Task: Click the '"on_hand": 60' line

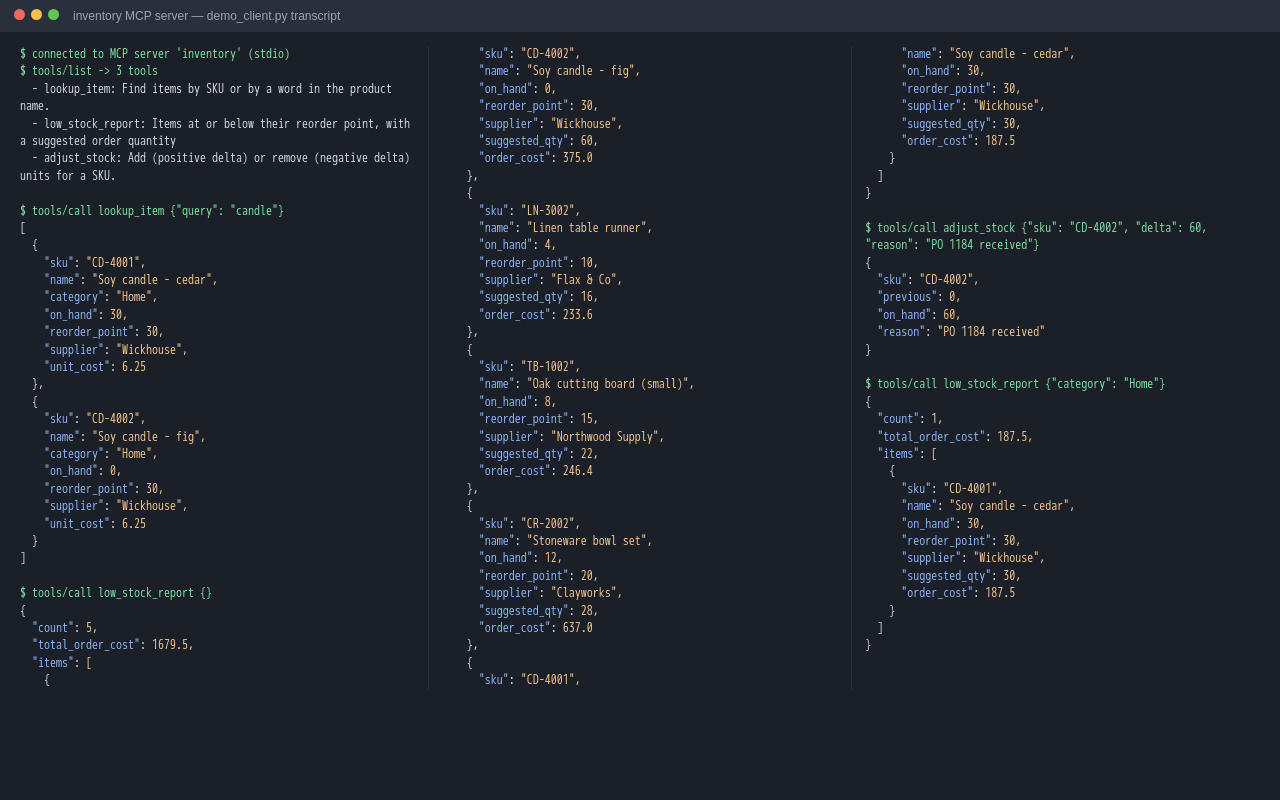Action: point(920,315)
